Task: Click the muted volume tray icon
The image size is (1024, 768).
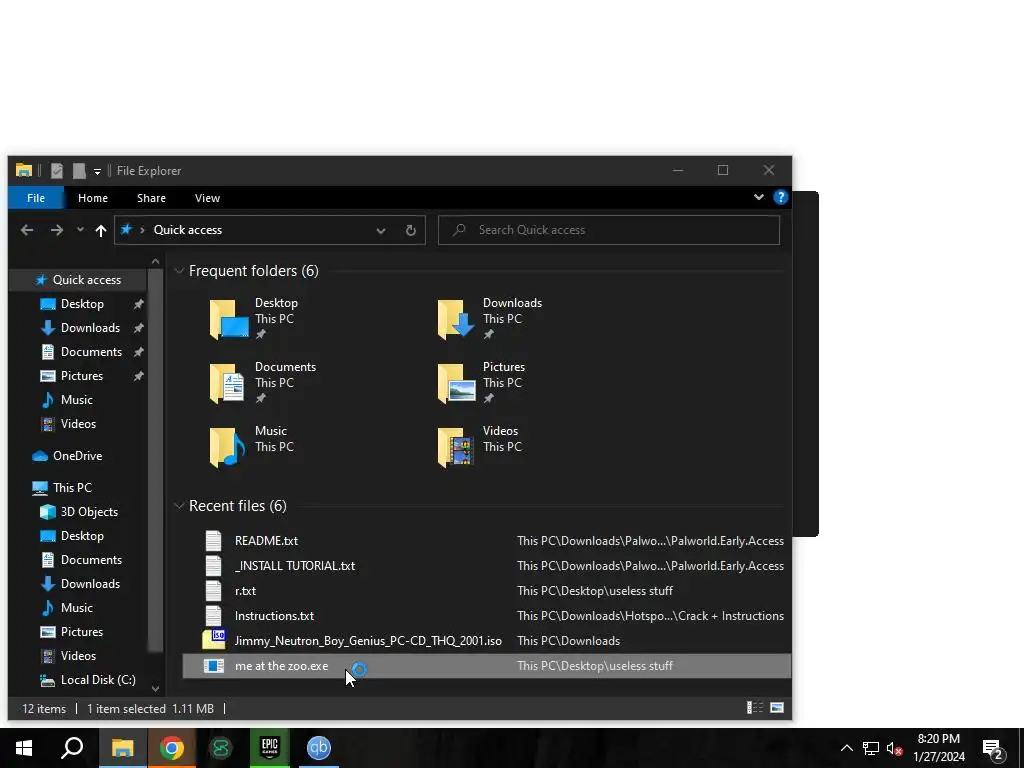Action: click(x=895, y=749)
